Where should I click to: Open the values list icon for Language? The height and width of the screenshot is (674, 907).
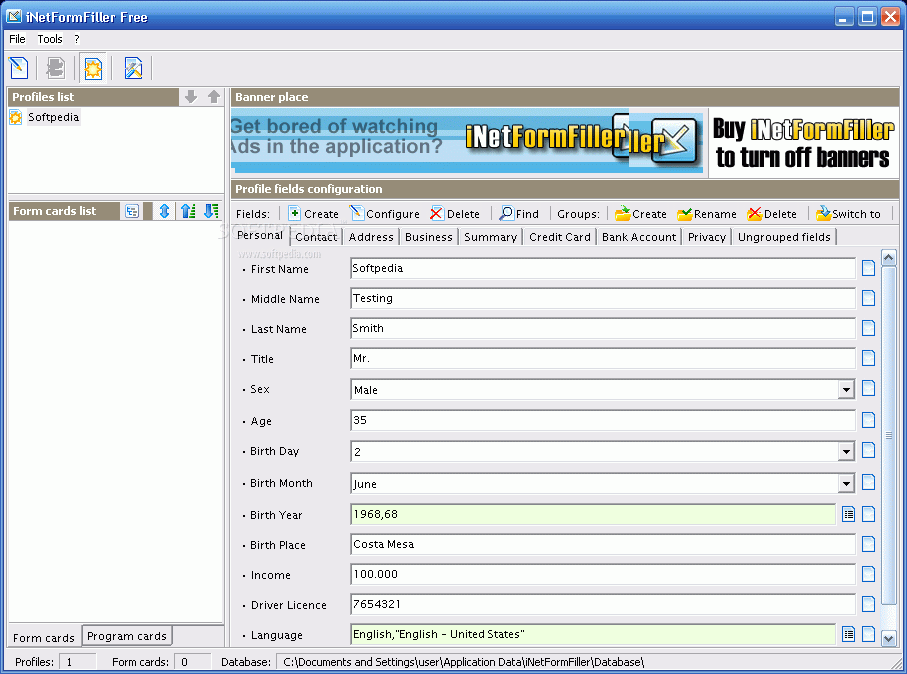pos(848,634)
